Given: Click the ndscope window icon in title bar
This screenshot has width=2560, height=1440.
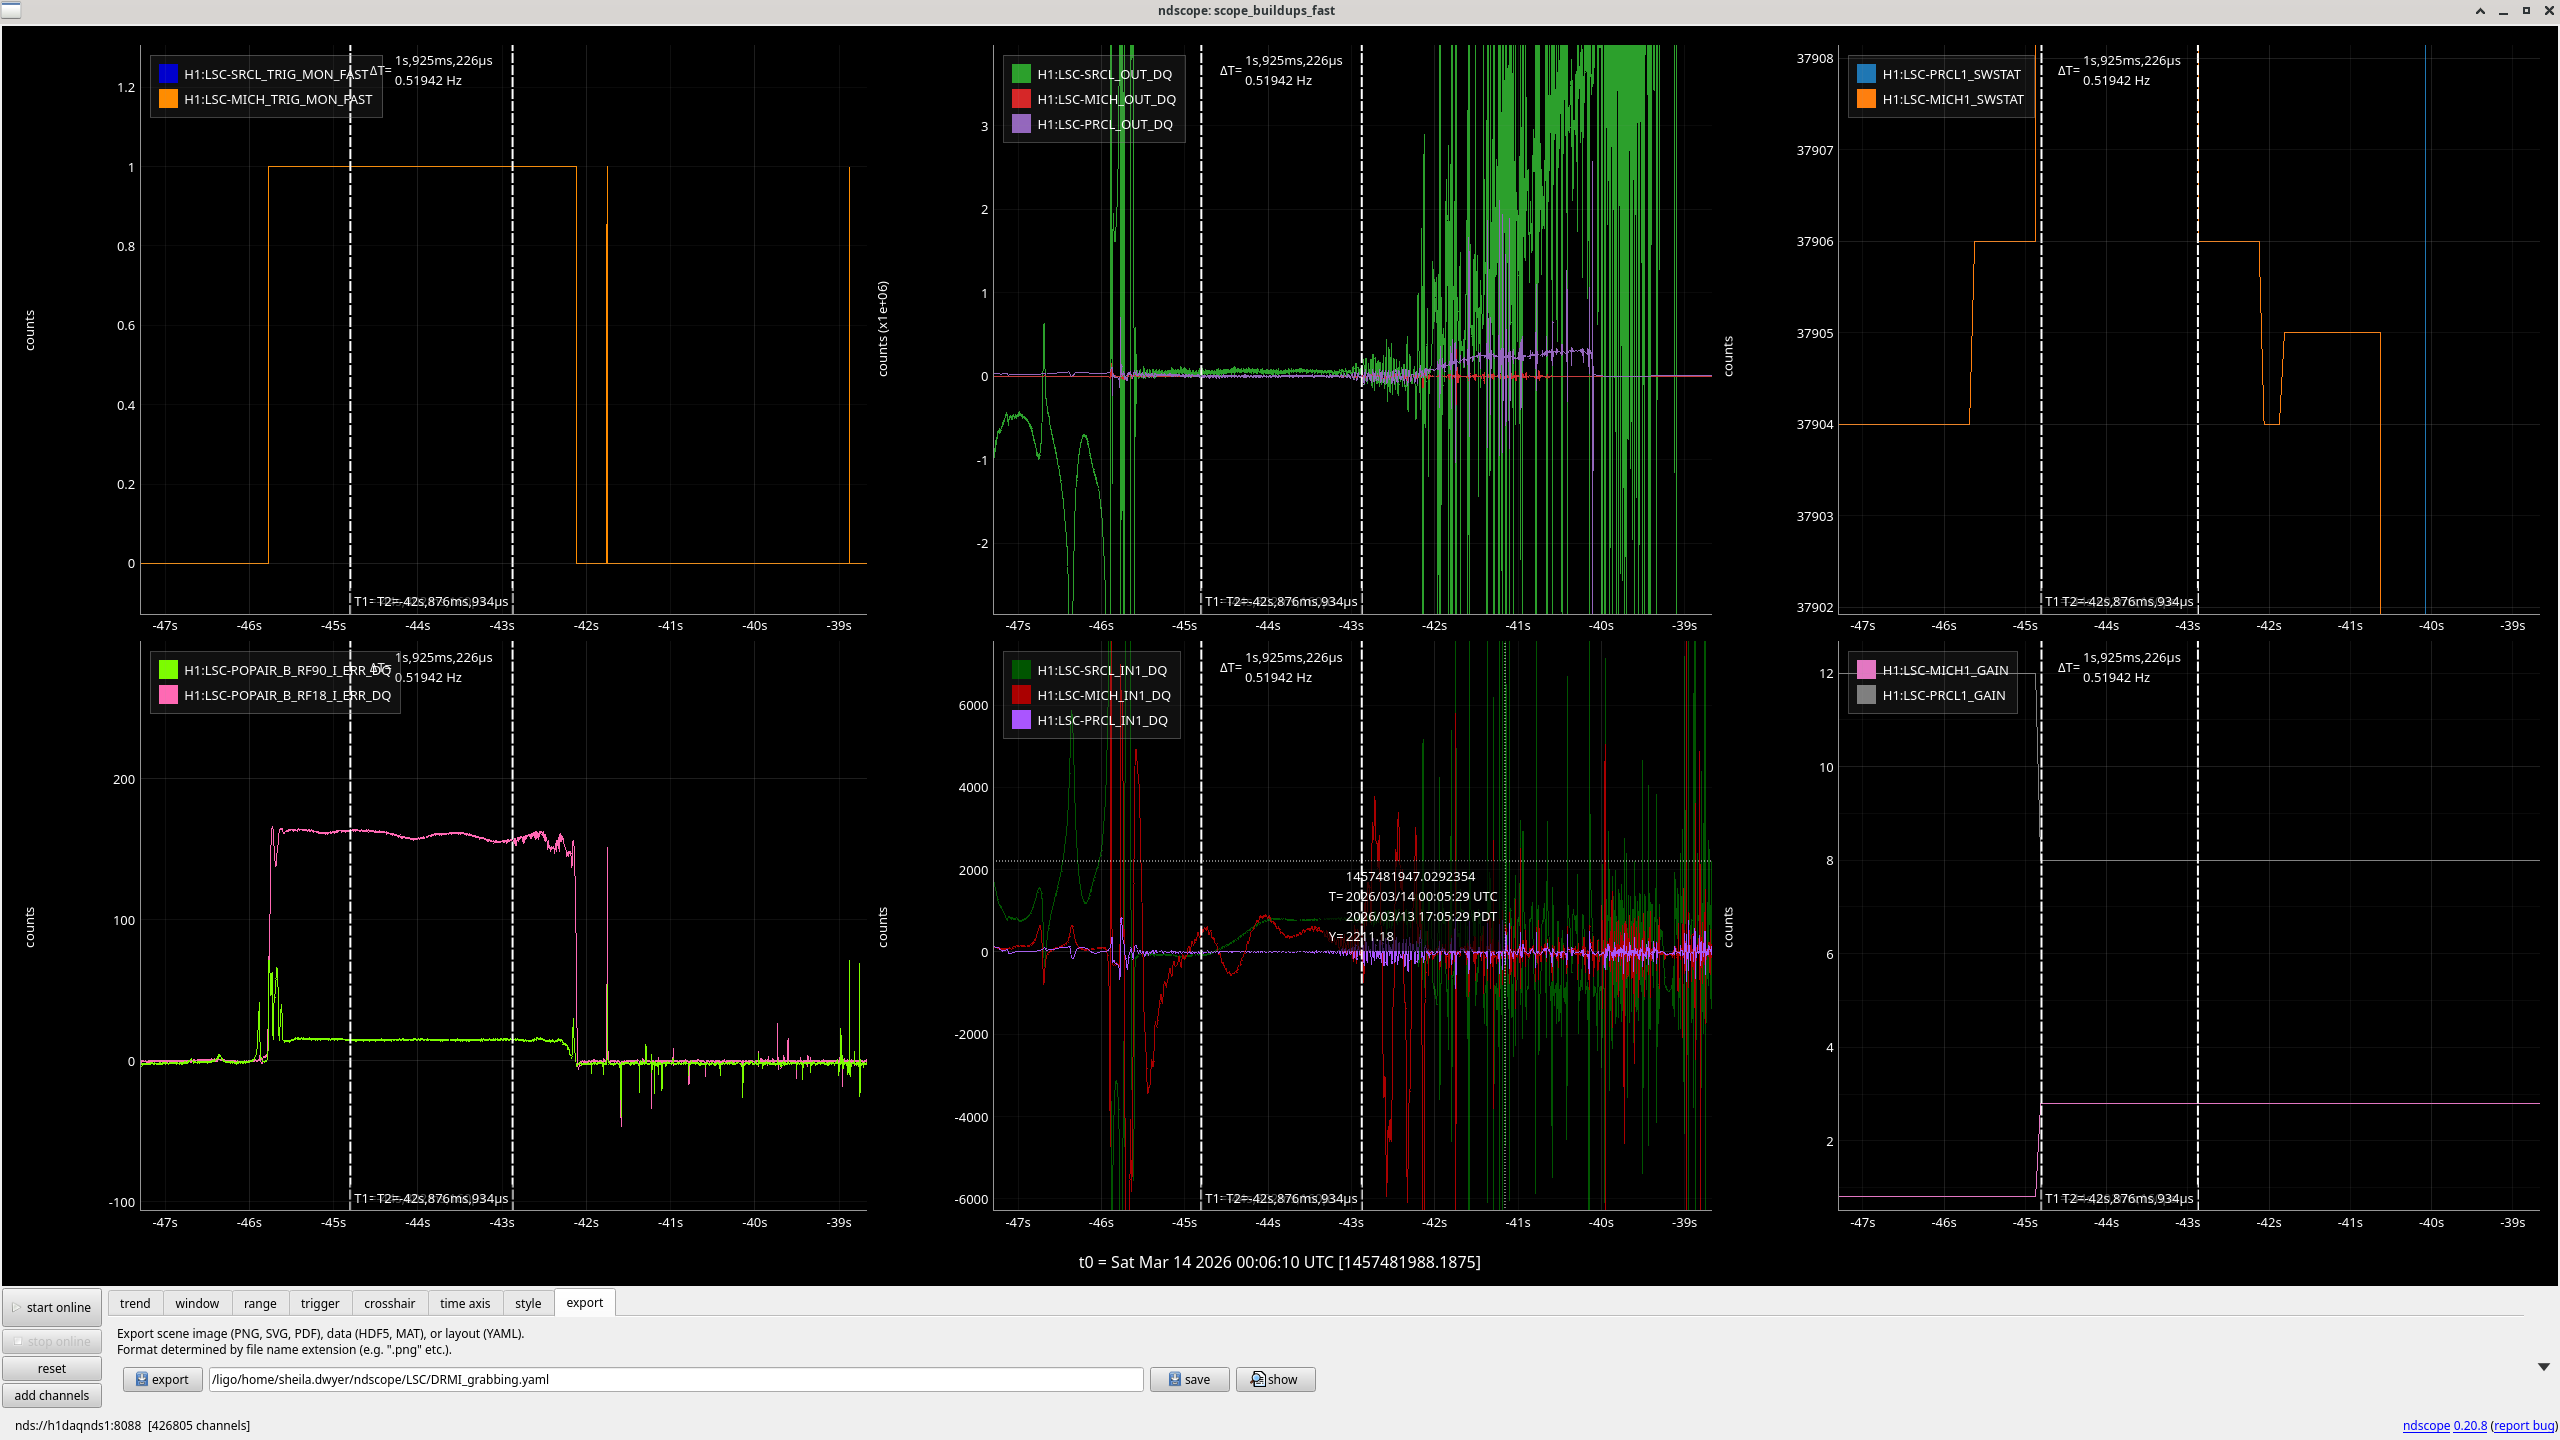Looking at the screenshot, I should coord(11,10).
